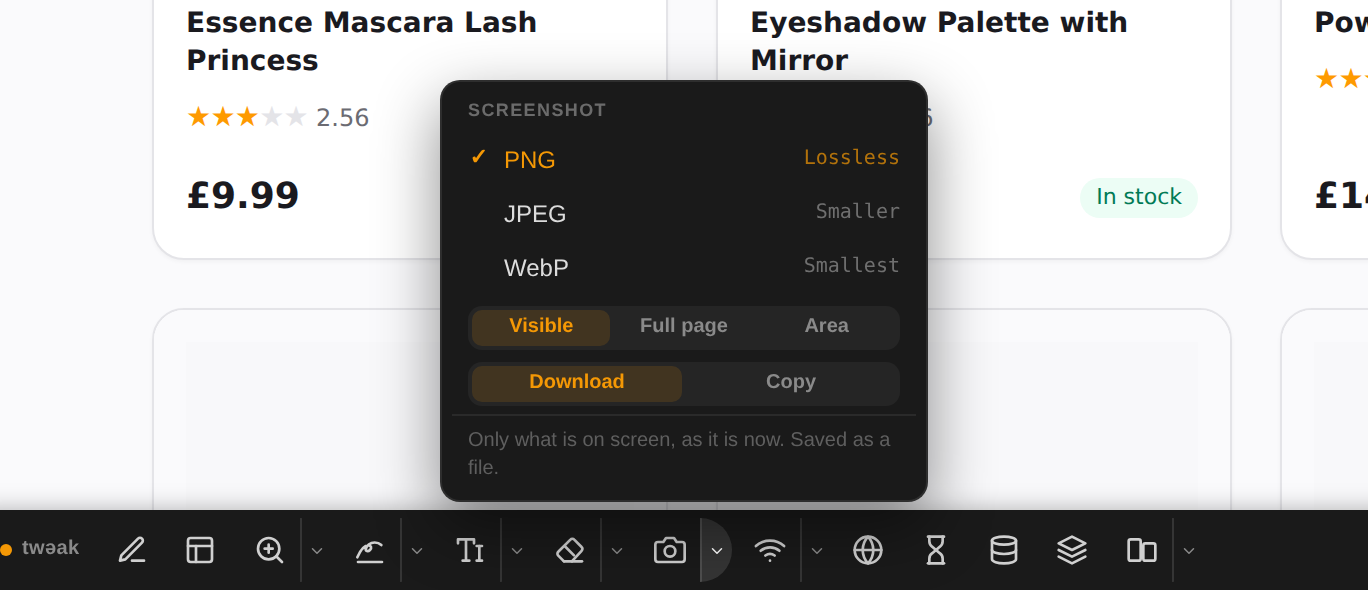Open the layout panel tool
This screenshot has height=590, width=1368.
point(200,550)
